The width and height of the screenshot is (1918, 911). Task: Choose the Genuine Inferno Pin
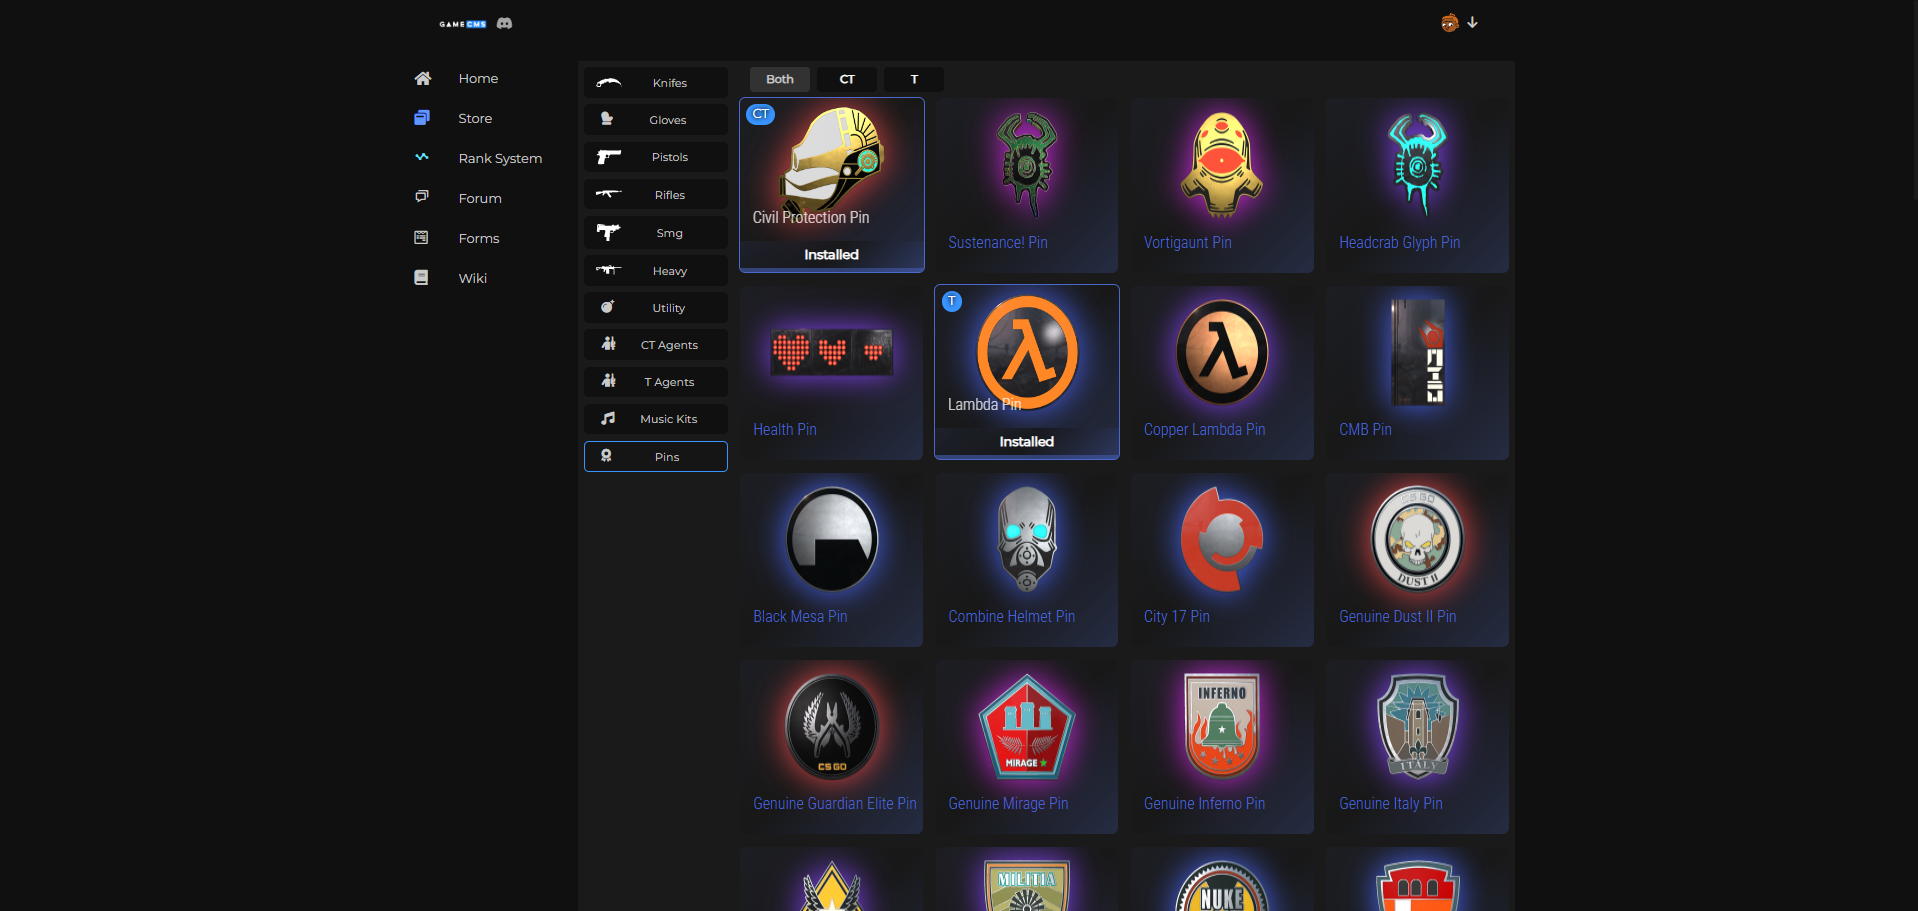1222,746
